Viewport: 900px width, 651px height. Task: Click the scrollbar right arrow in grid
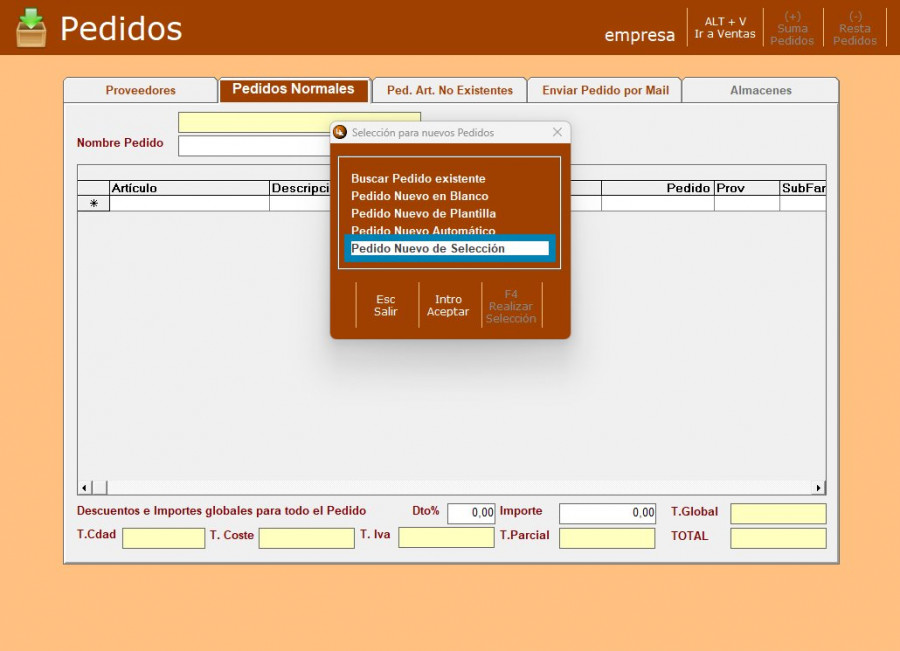pyautogui.click(x=819, y=488)
